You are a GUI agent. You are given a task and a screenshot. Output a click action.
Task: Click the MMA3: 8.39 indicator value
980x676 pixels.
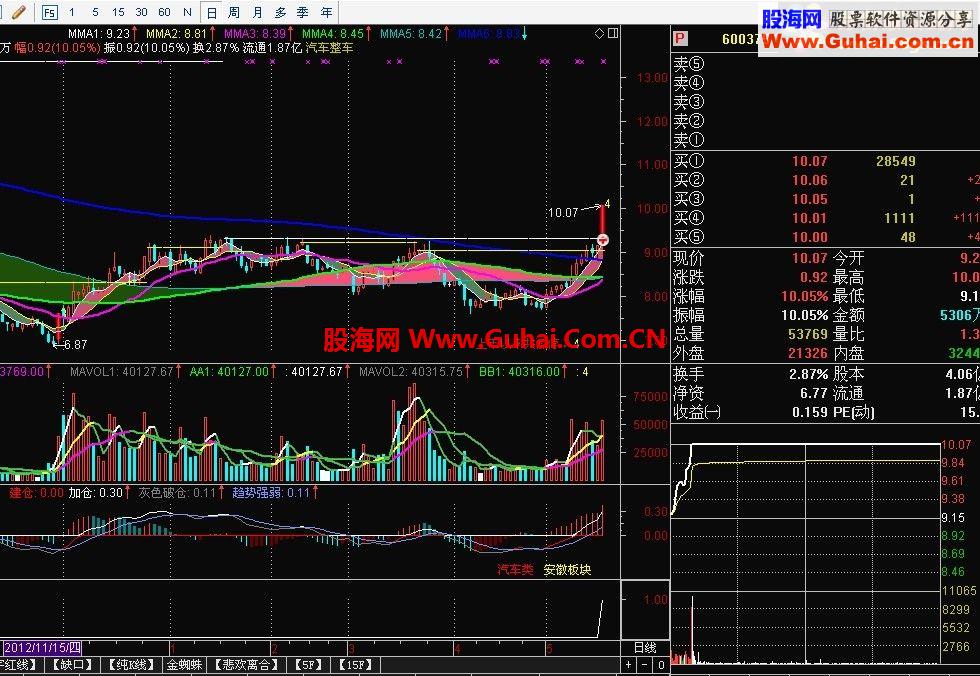coord(254,34)
